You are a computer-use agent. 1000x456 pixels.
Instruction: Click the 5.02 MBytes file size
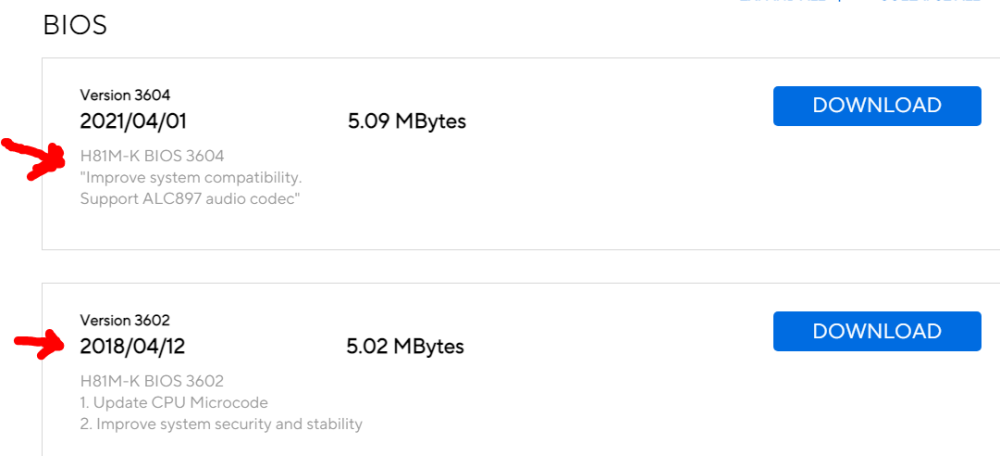406,346
